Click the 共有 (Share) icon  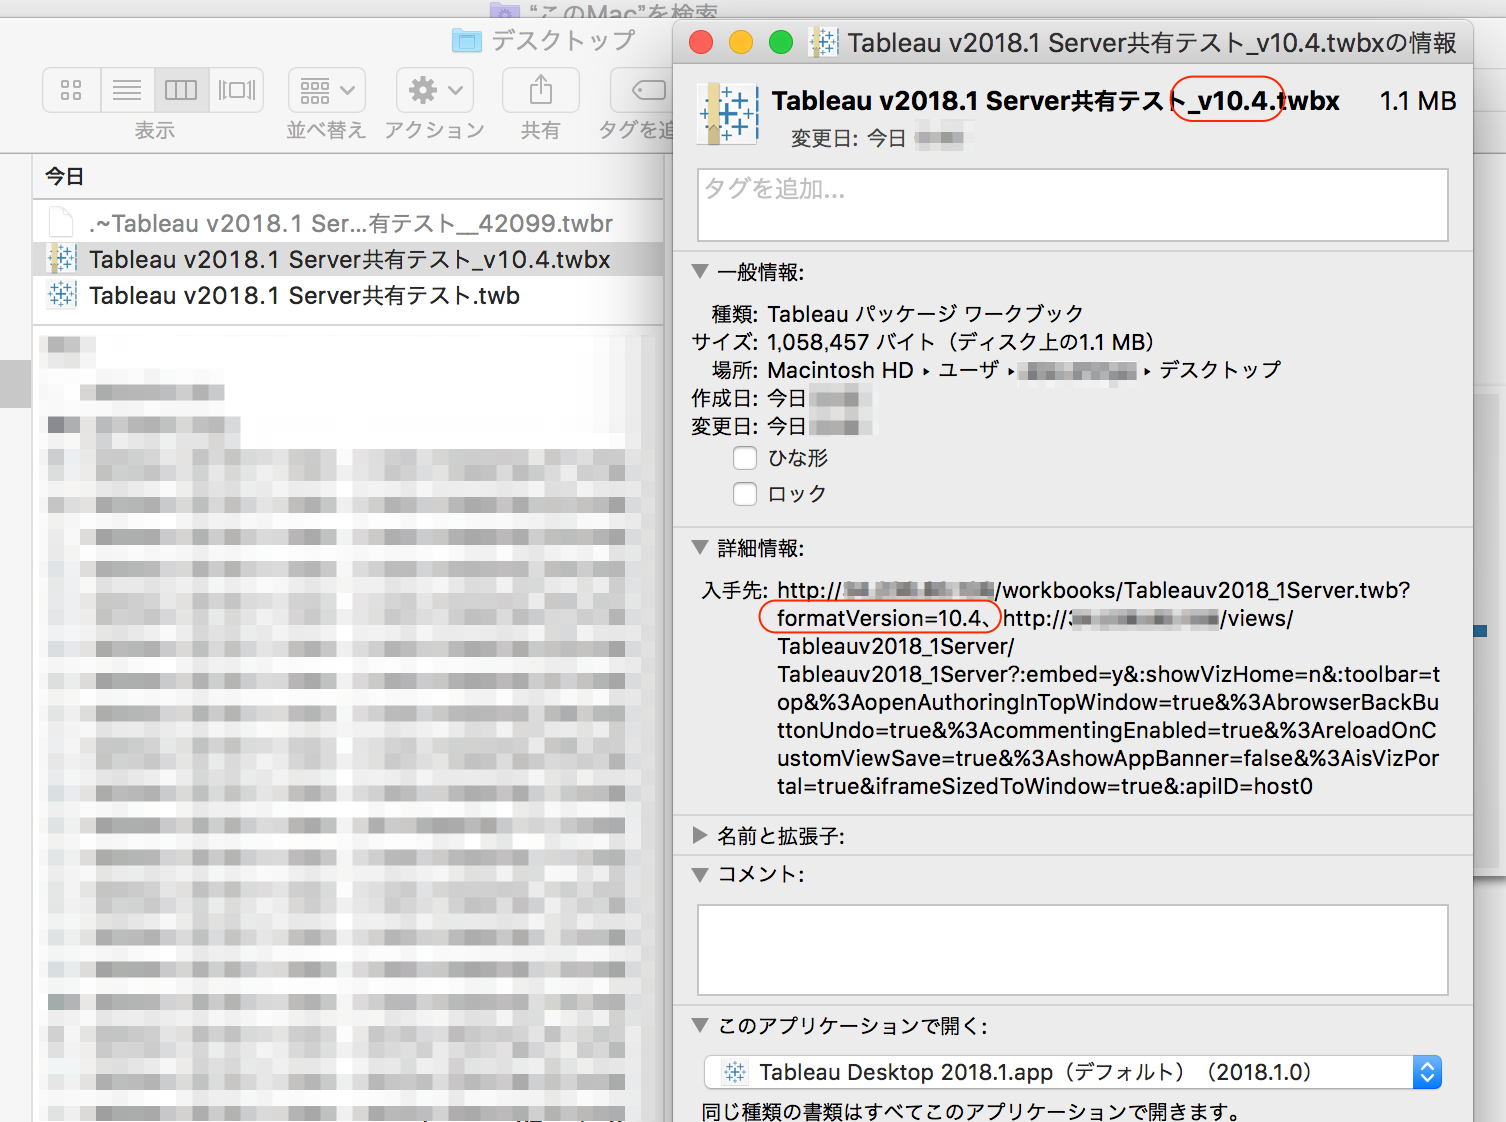click(540, 90)
